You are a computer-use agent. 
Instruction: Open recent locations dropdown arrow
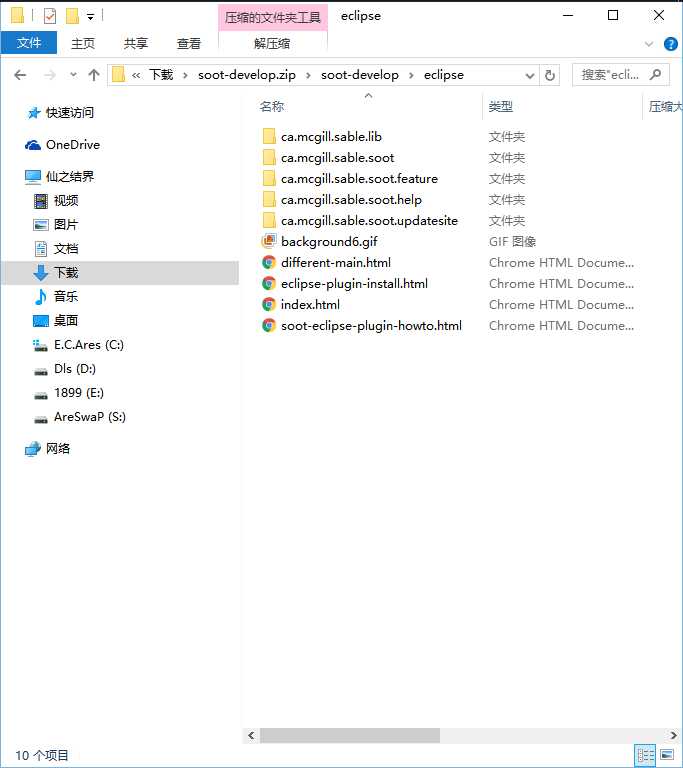click(x=73, y=75)
